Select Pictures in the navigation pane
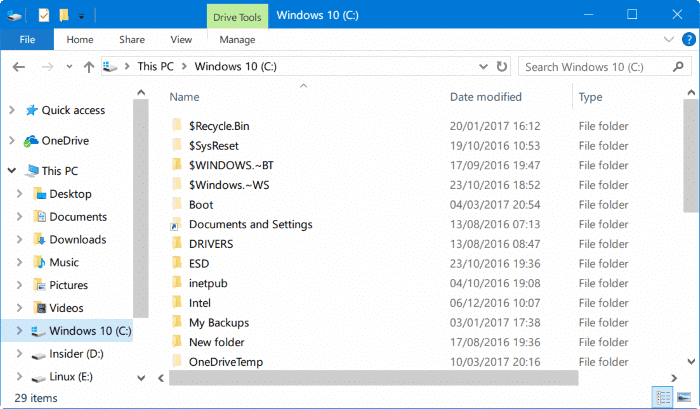Image resolution: width=700 pixels, height=409 pixels. (x=68, y=285)
